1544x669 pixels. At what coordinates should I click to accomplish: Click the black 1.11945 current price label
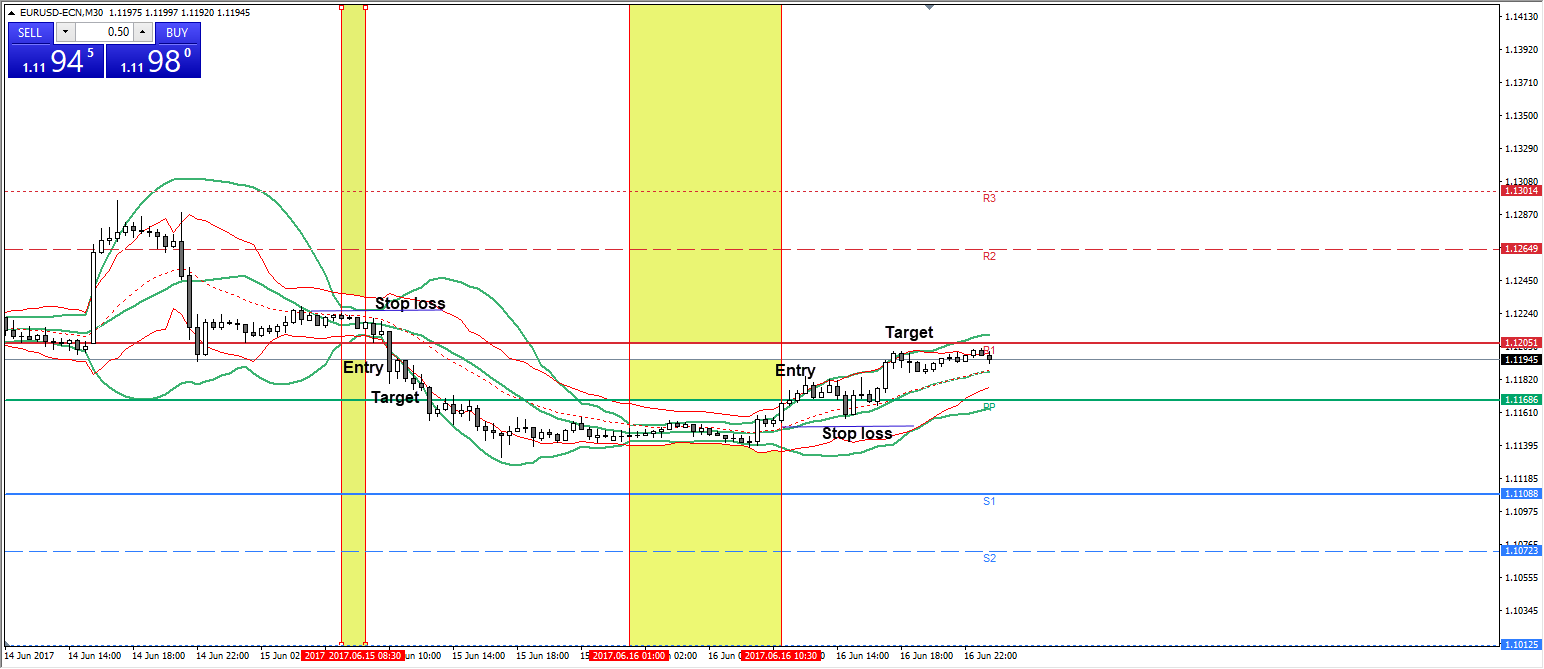[1521, 359]
